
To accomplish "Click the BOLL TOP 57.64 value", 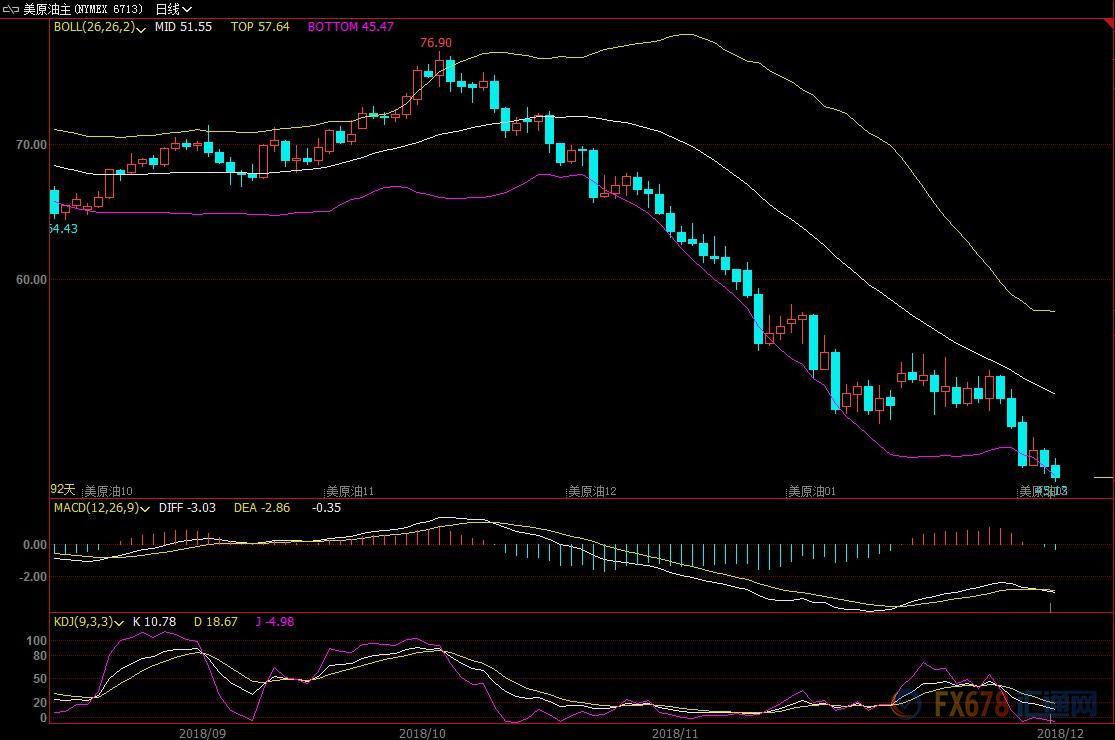I will coord(260,27).
